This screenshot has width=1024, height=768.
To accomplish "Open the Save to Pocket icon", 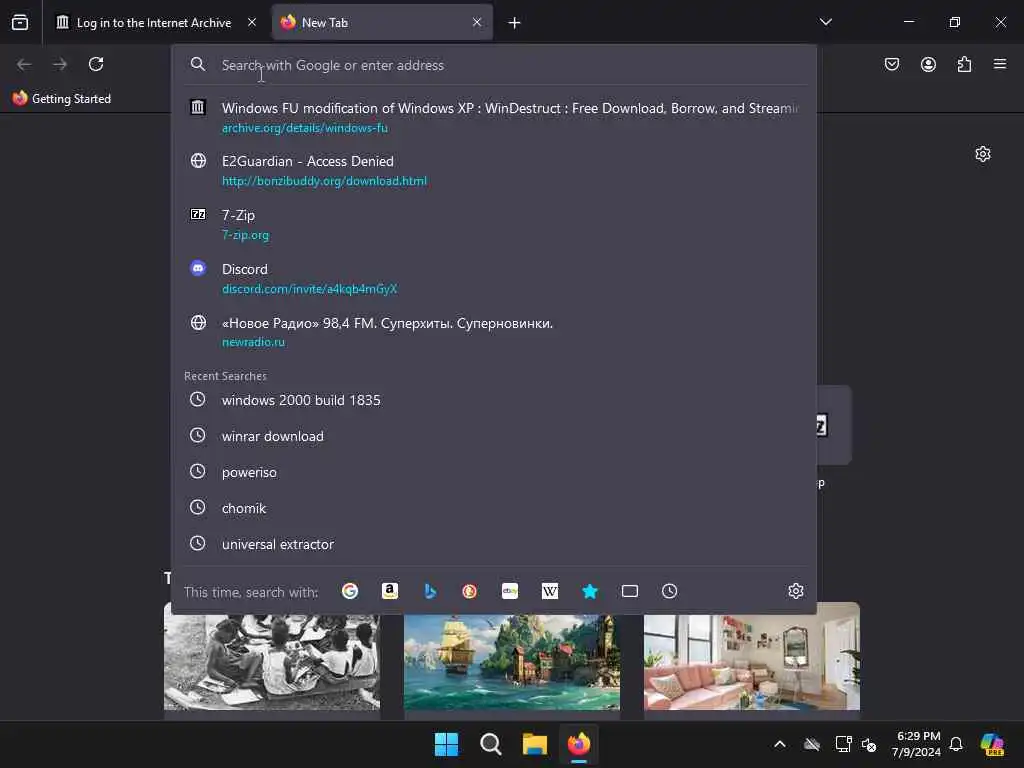I will [x=891, y=64].
